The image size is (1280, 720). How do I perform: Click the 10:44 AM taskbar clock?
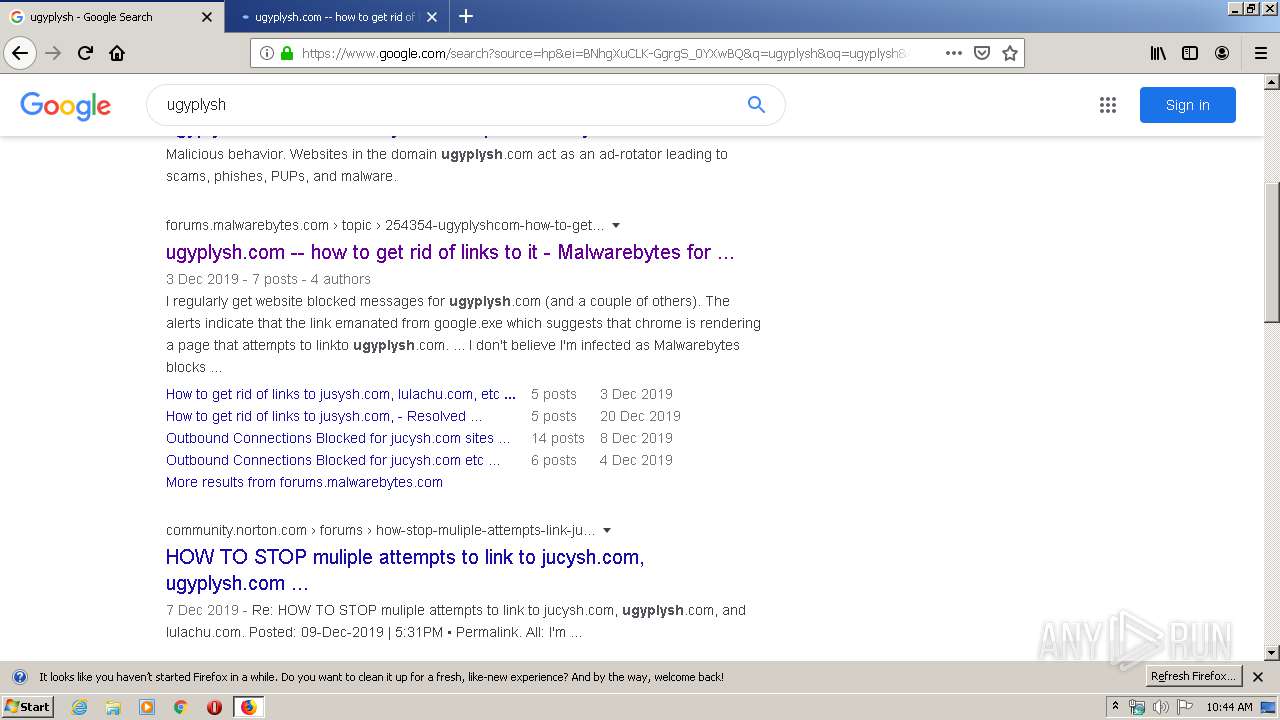1229,707
